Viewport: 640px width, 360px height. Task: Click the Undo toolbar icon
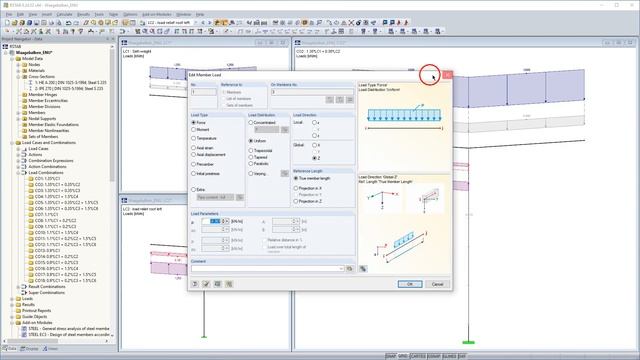pos(68,23)
